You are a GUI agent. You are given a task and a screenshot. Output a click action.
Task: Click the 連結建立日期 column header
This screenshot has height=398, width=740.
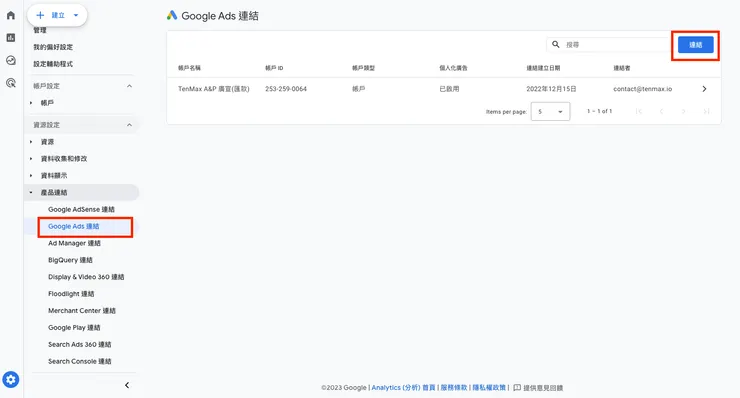point(543,68)
